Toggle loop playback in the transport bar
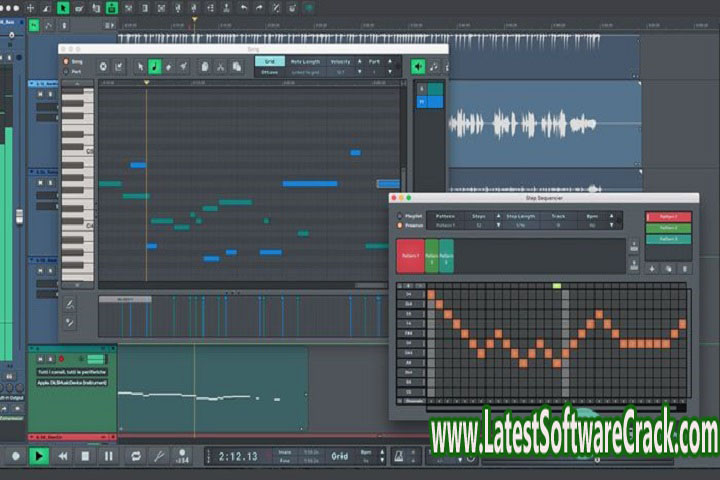The width and height of the screenshot is (720, 480). click(136, 456)
